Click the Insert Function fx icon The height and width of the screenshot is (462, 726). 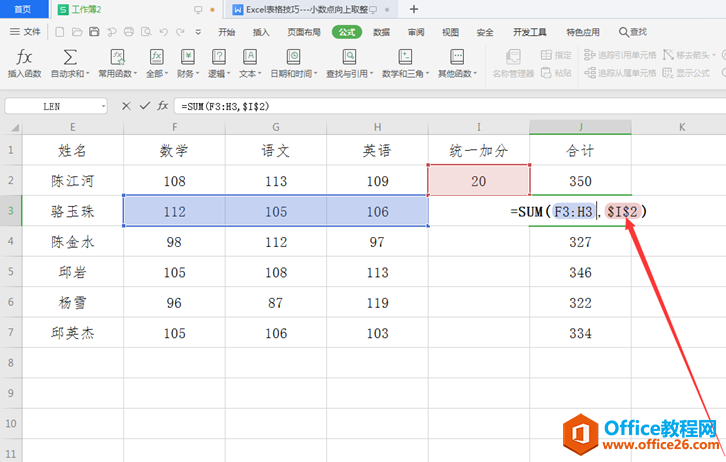tap(24, 57)
